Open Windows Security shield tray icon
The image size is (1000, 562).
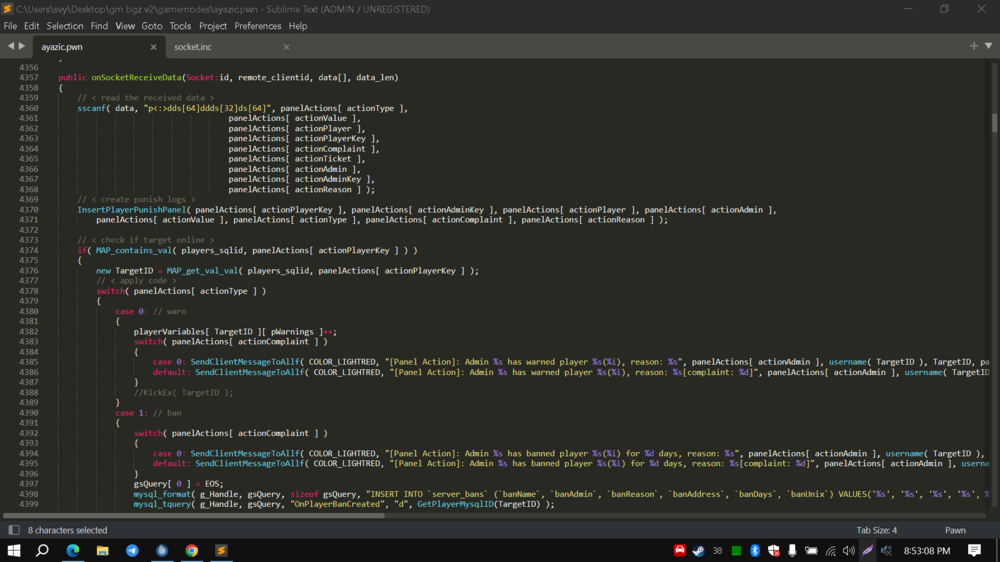point(774,551)
